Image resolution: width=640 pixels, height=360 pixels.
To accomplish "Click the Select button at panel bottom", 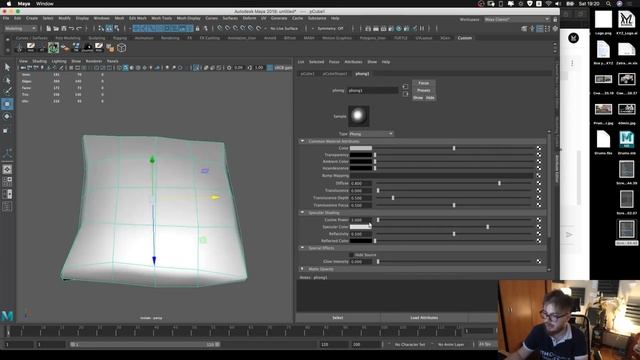I will coord(338,318).
